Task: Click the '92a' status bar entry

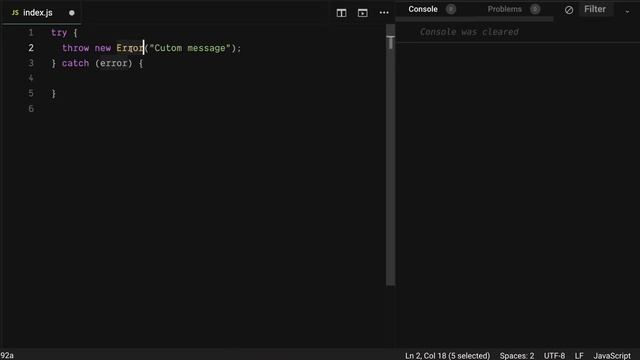Action: 7,356
